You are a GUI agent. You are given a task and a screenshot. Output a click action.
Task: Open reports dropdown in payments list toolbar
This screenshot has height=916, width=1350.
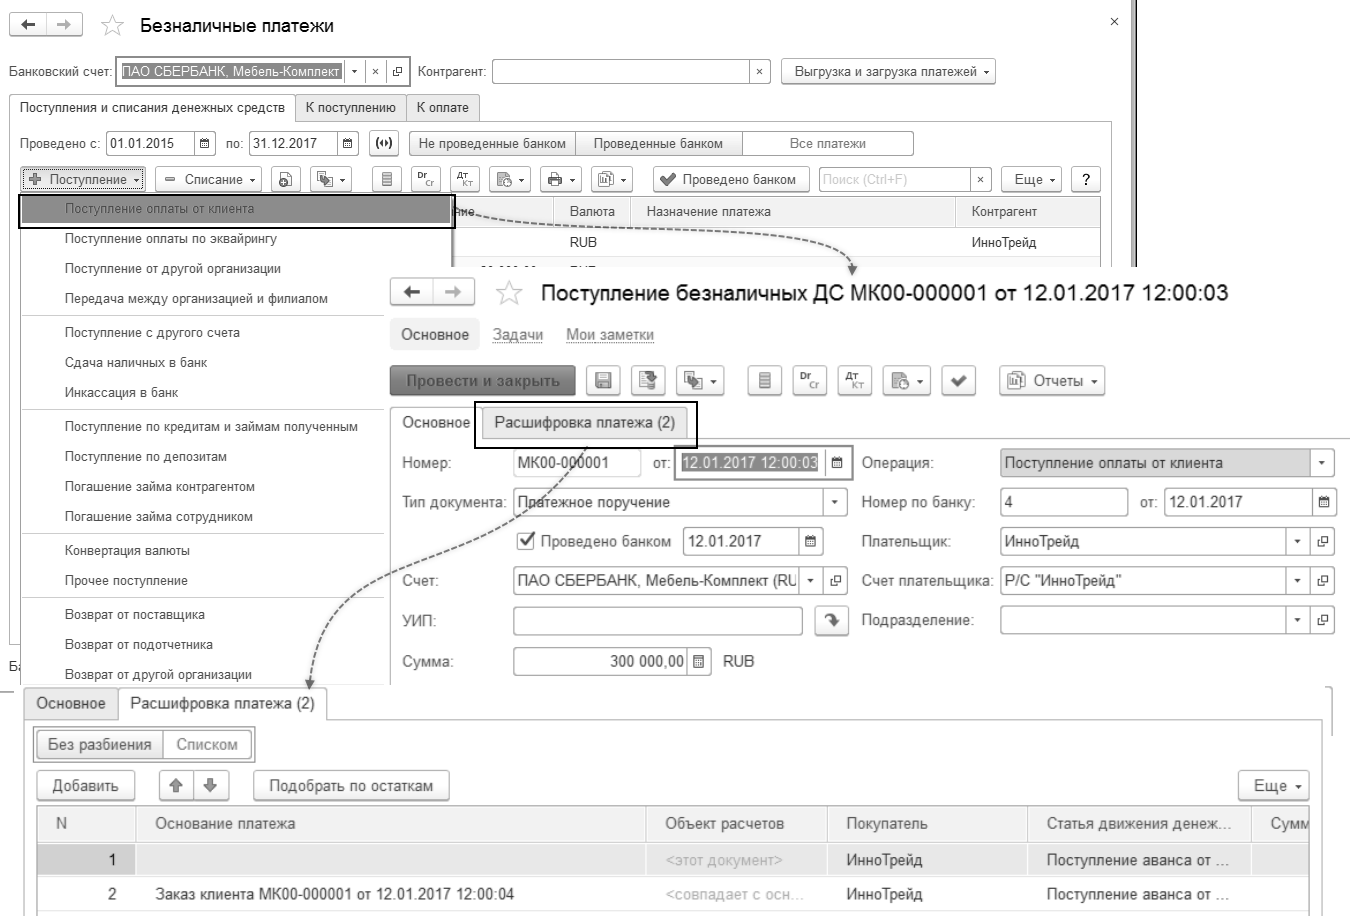click(x=610, y=180)
